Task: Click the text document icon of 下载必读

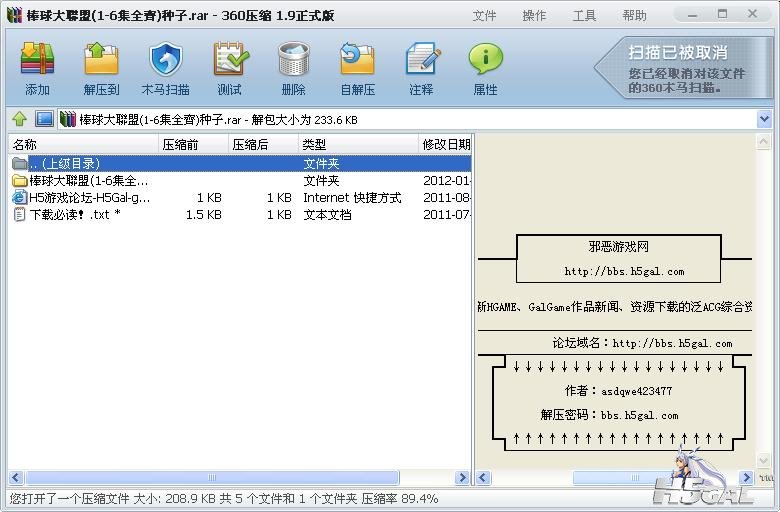Action: tap(19, 214)
